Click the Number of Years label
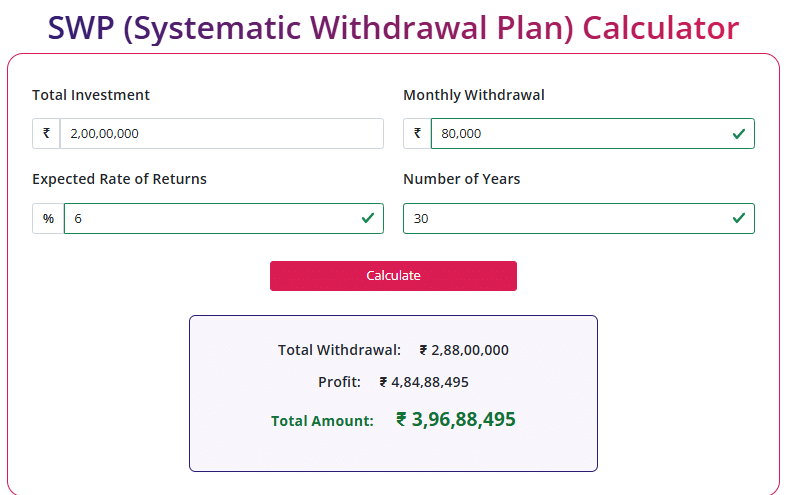The width and height of the screenshot is (791, 495). [x=462, y=179]
